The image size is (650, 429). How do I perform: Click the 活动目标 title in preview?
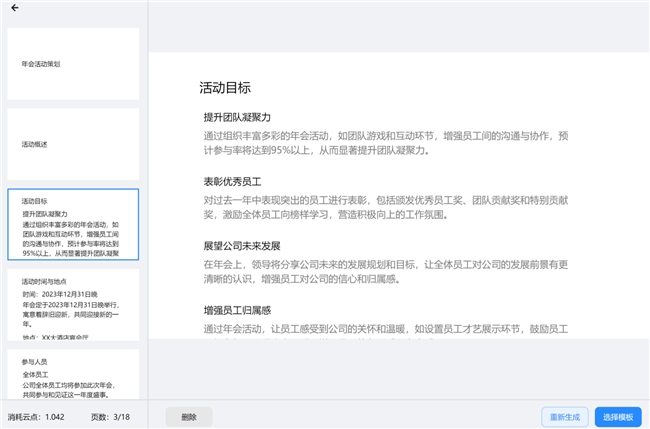225,87
